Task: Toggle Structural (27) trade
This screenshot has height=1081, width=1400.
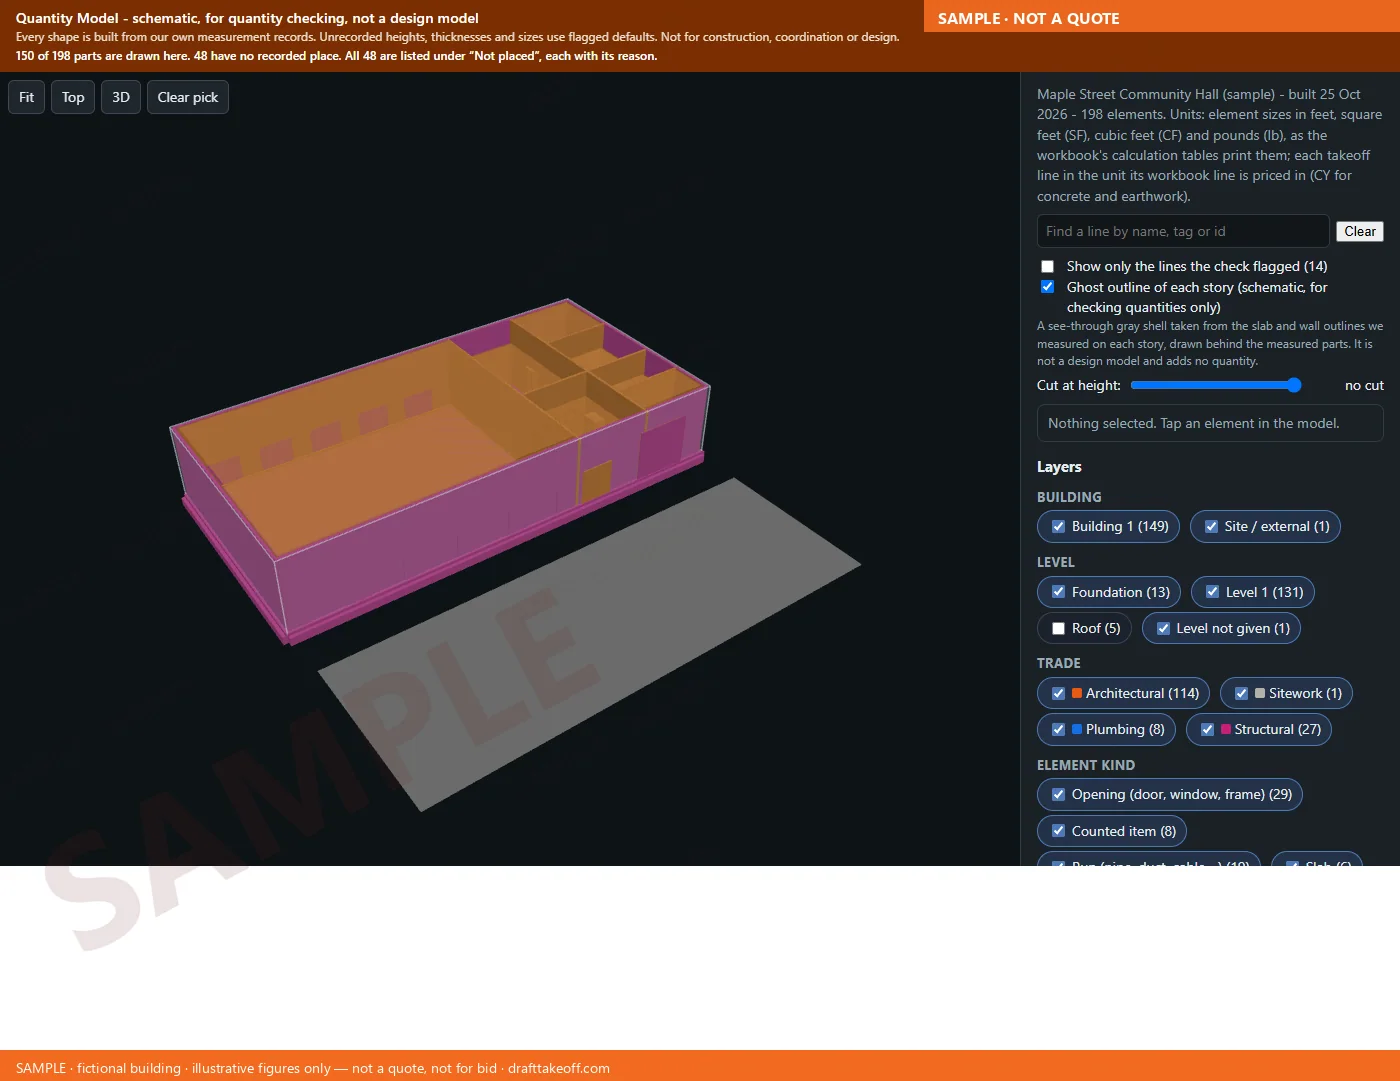Action: pos(1259,729)
